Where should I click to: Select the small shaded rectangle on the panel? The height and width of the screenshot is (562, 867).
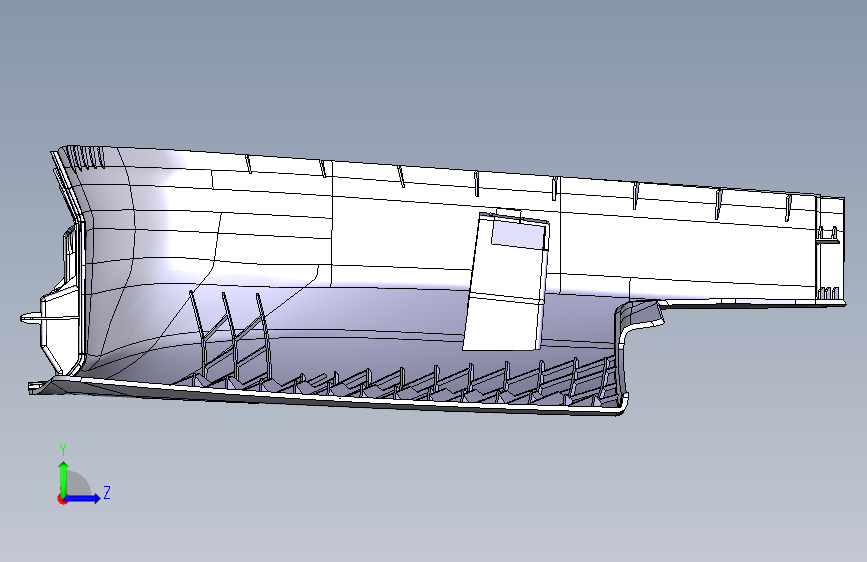click(x=518, y=236)
